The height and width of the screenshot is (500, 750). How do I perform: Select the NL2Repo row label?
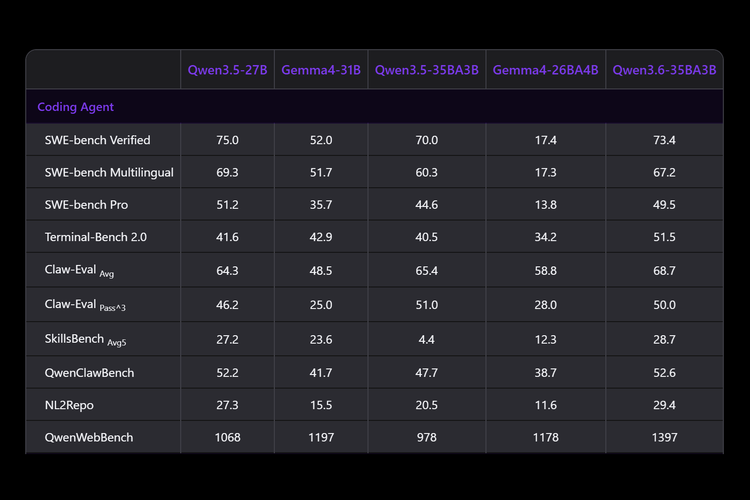69,405
